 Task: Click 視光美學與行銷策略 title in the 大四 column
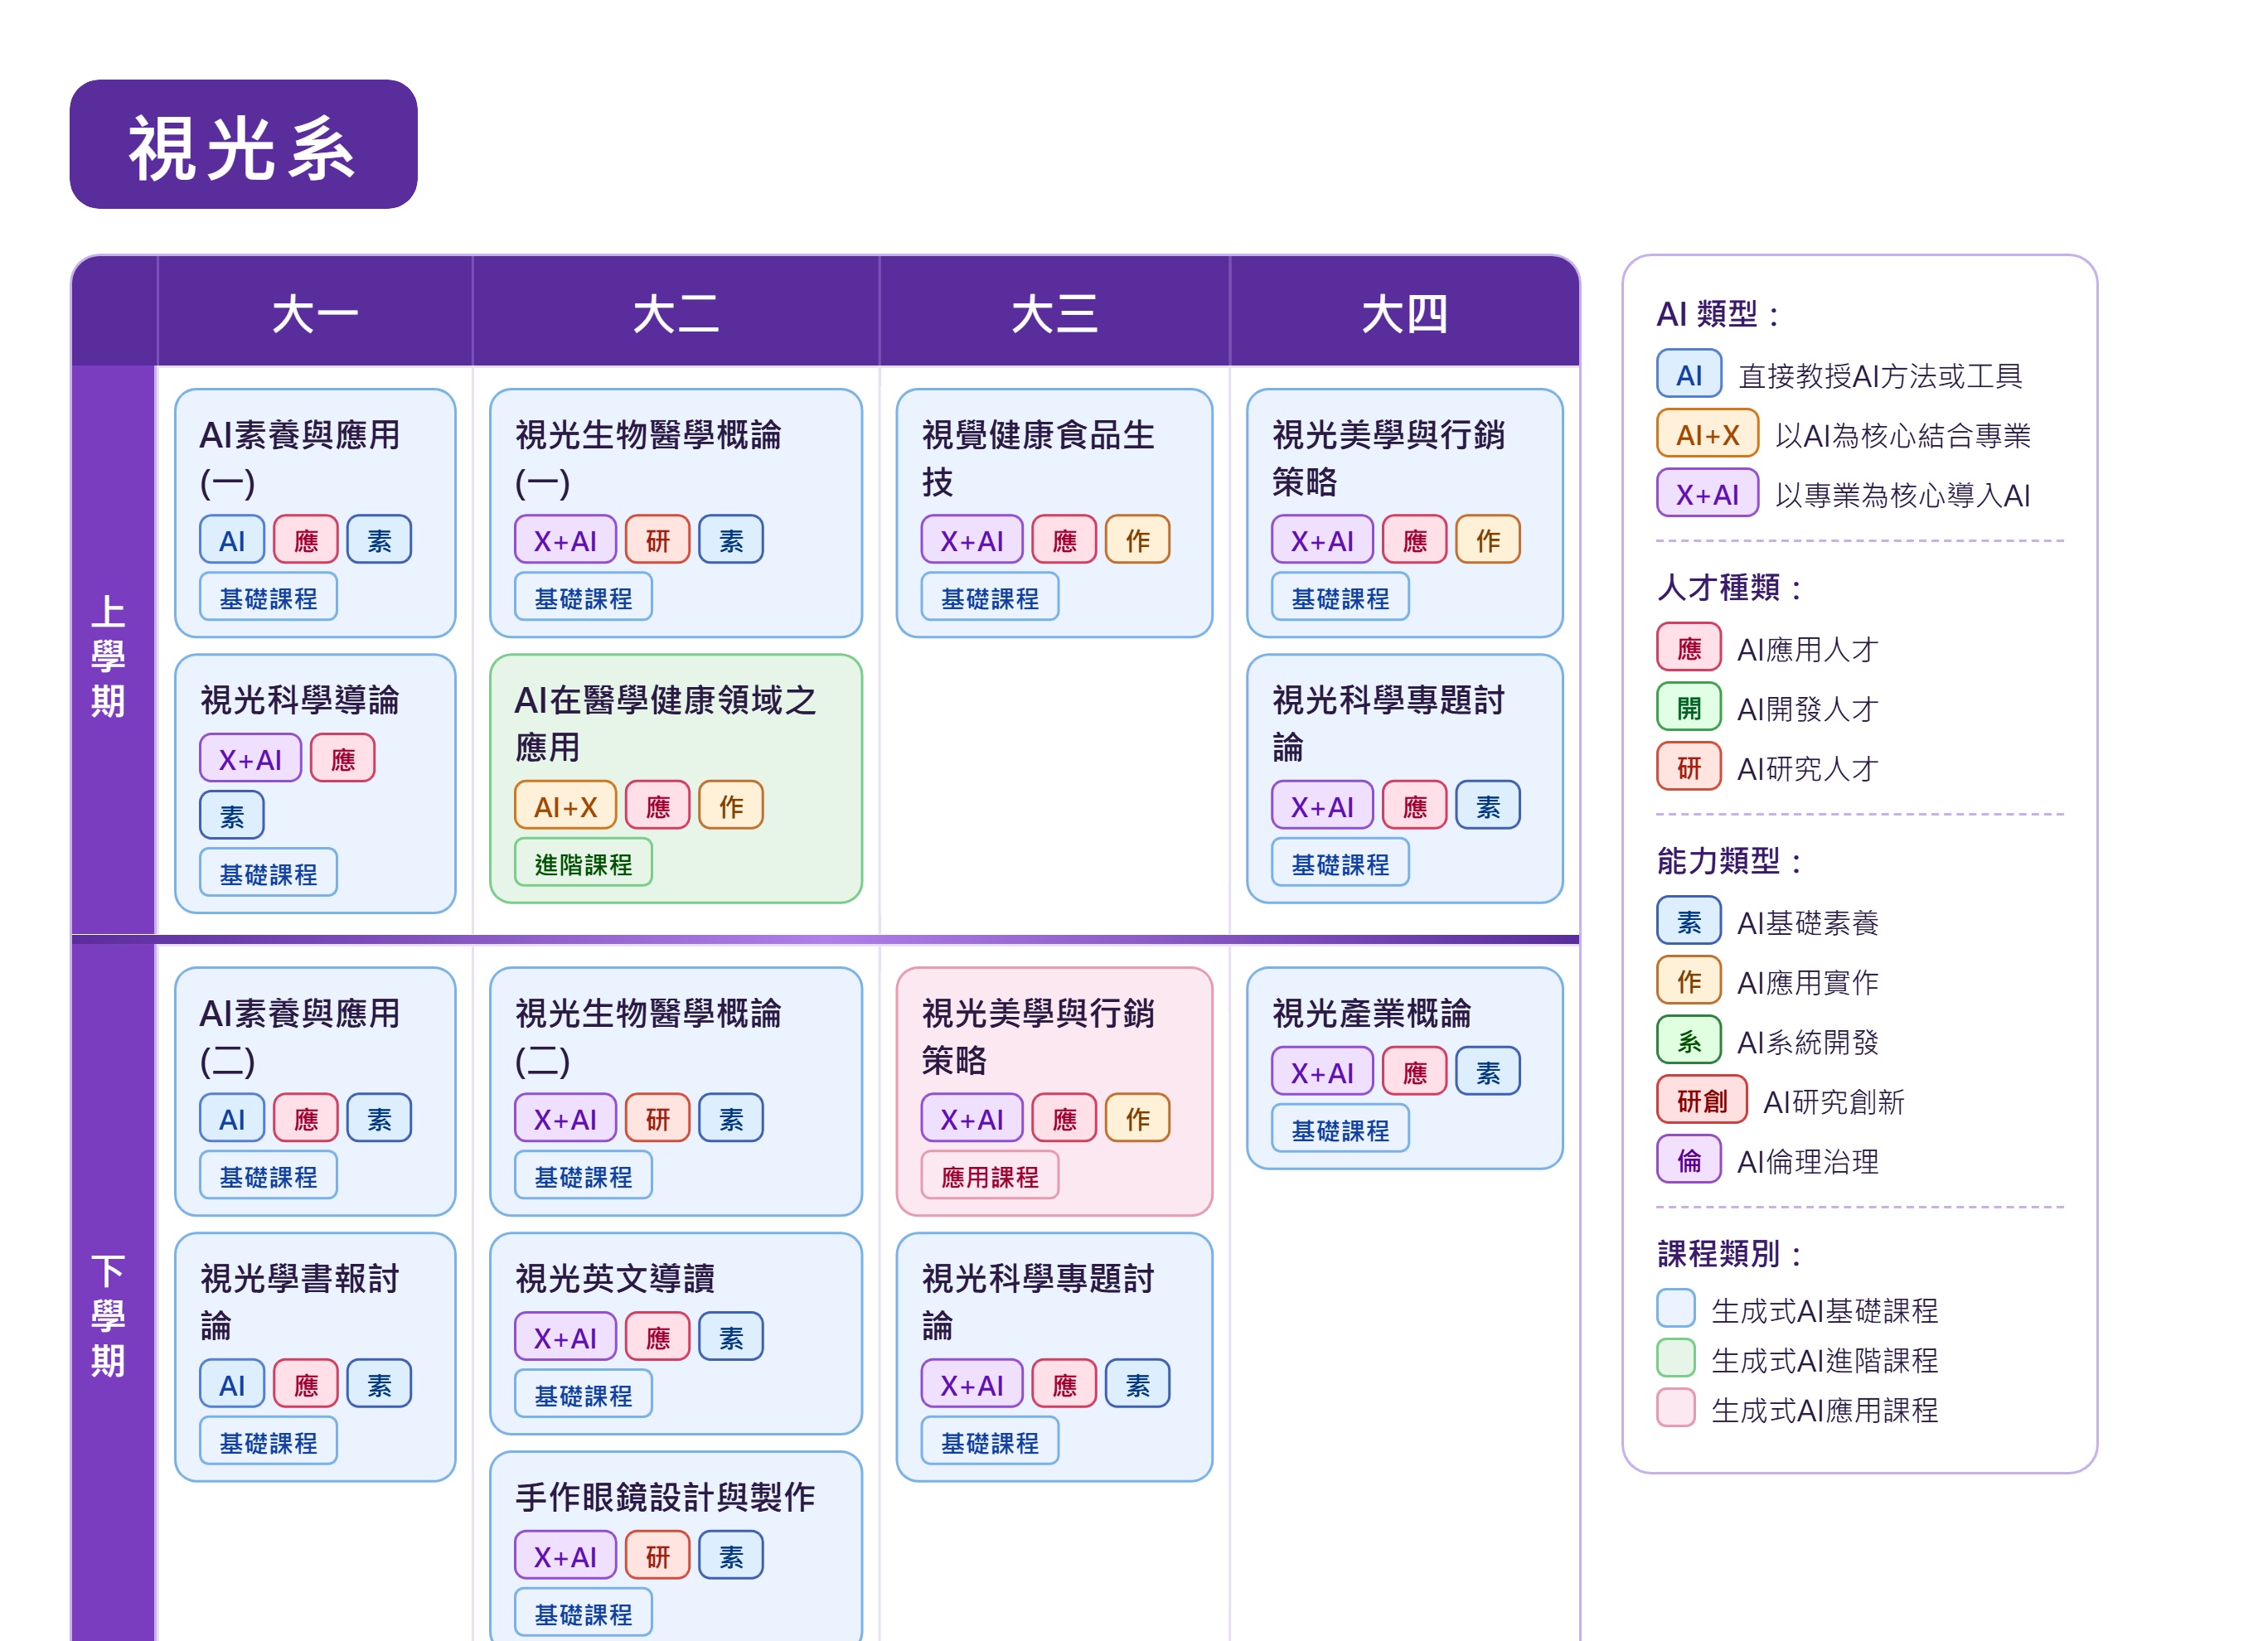(x=1388, y=459)
